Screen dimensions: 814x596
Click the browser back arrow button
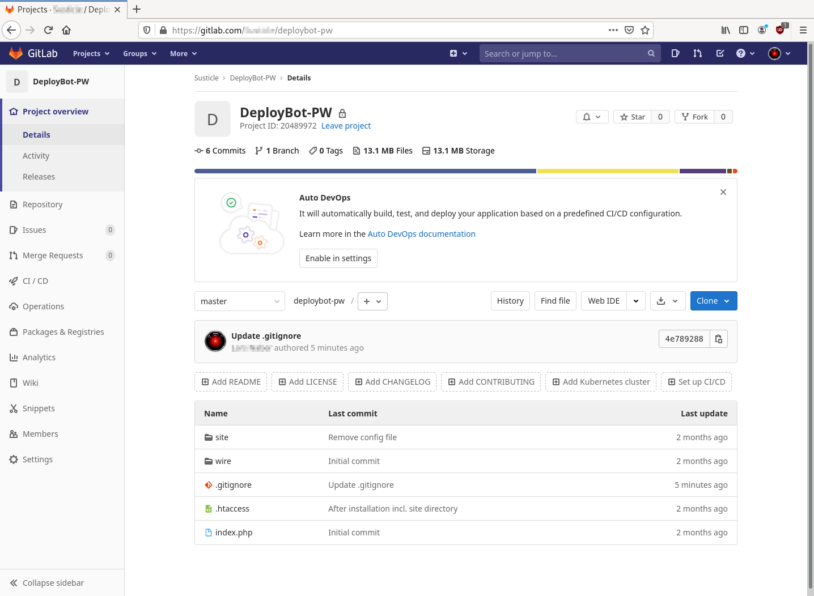pos(11,30)
